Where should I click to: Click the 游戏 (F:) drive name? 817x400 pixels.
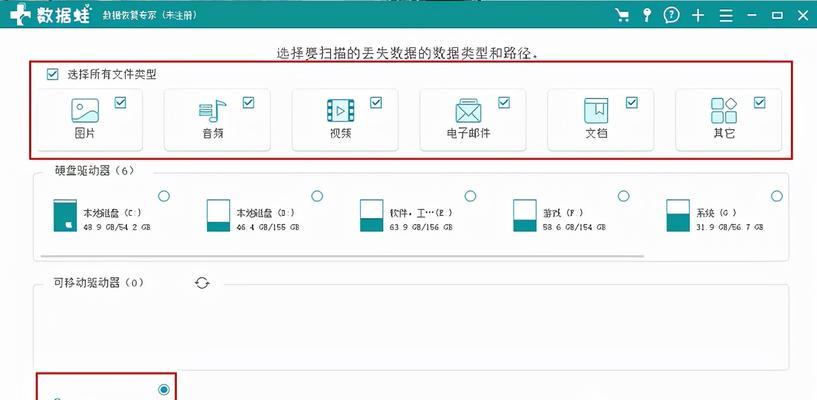tap(563, 213)
